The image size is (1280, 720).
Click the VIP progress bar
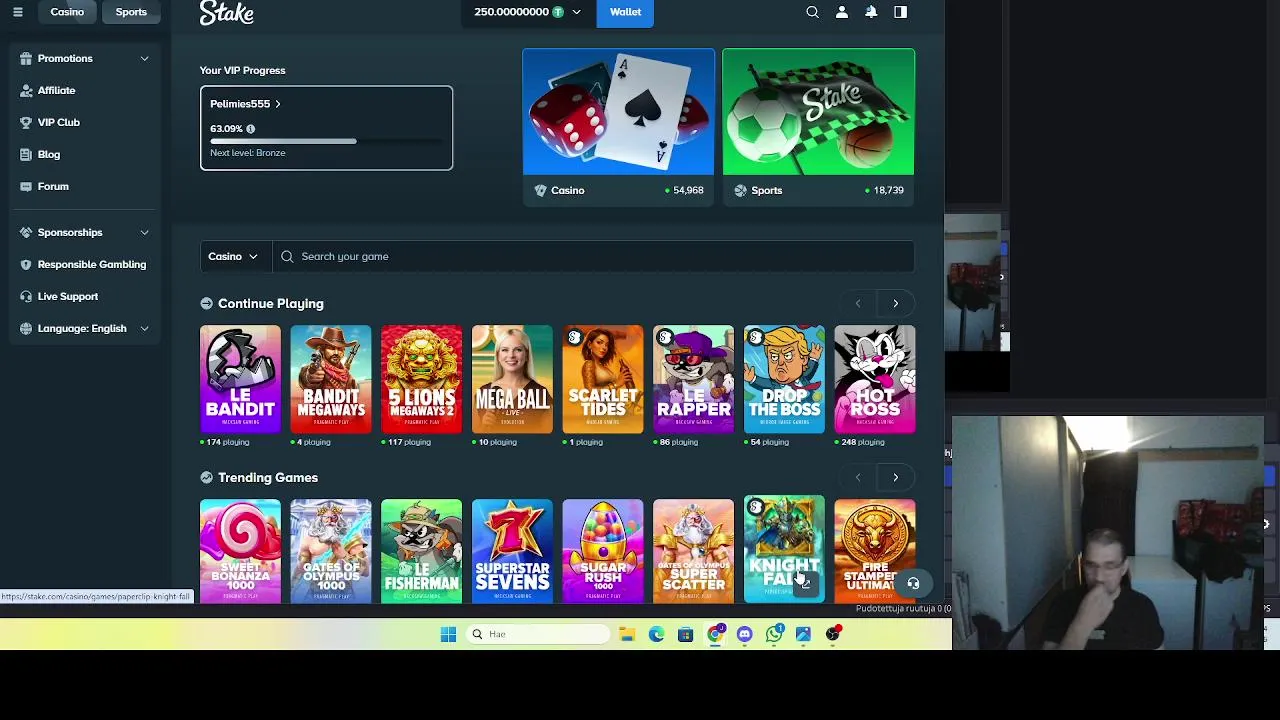coord(326,141)
